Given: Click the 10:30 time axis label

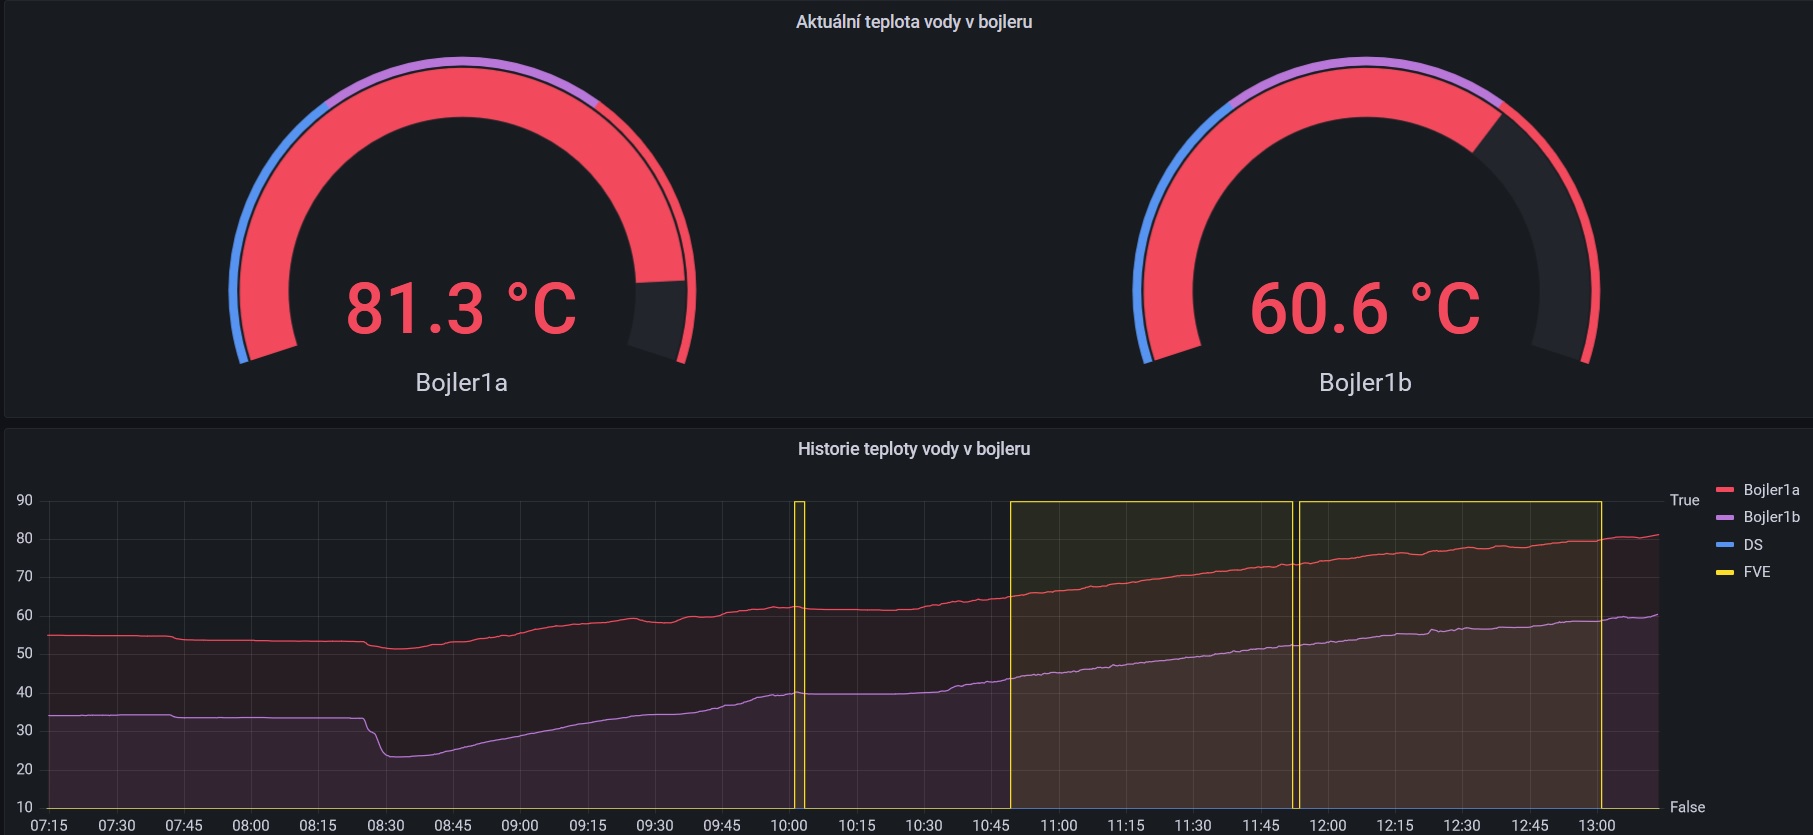Looking at the screenshot, I should (924, 825).
